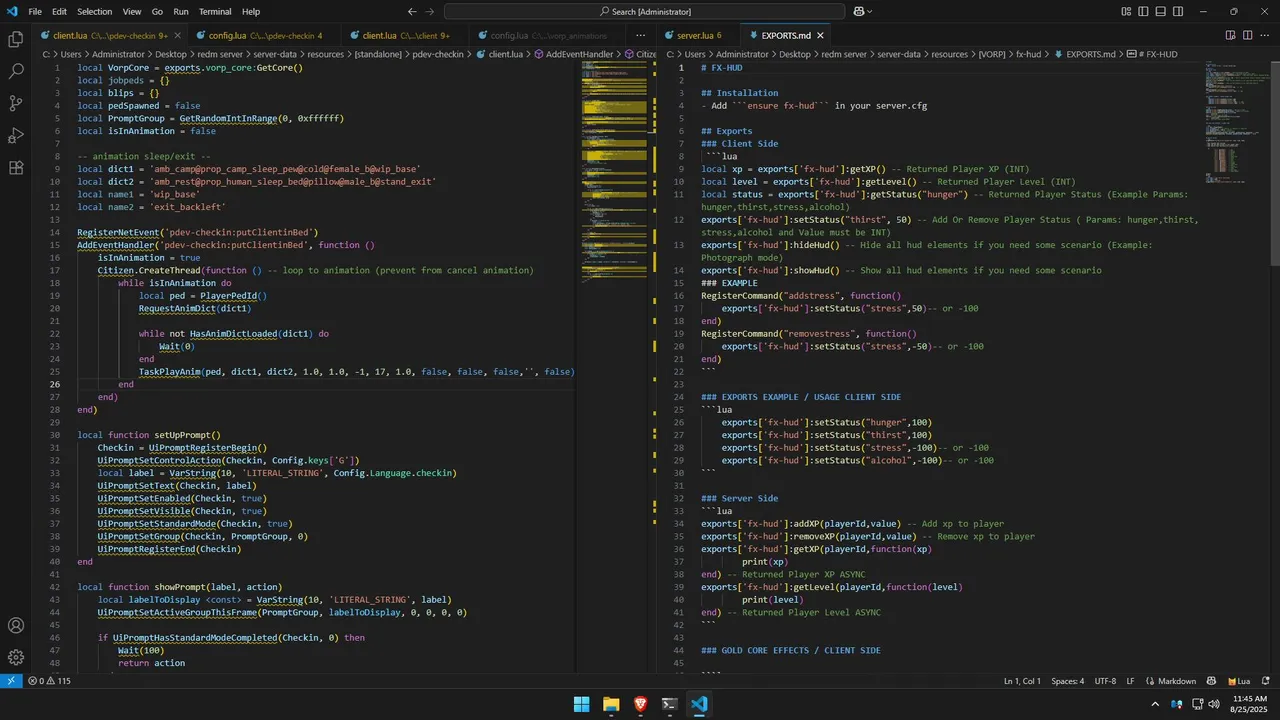The width and height of the screenshot is (1280, 720).
Task: Click the Copilot status icon in status bar
Action: coord(1211,681)
